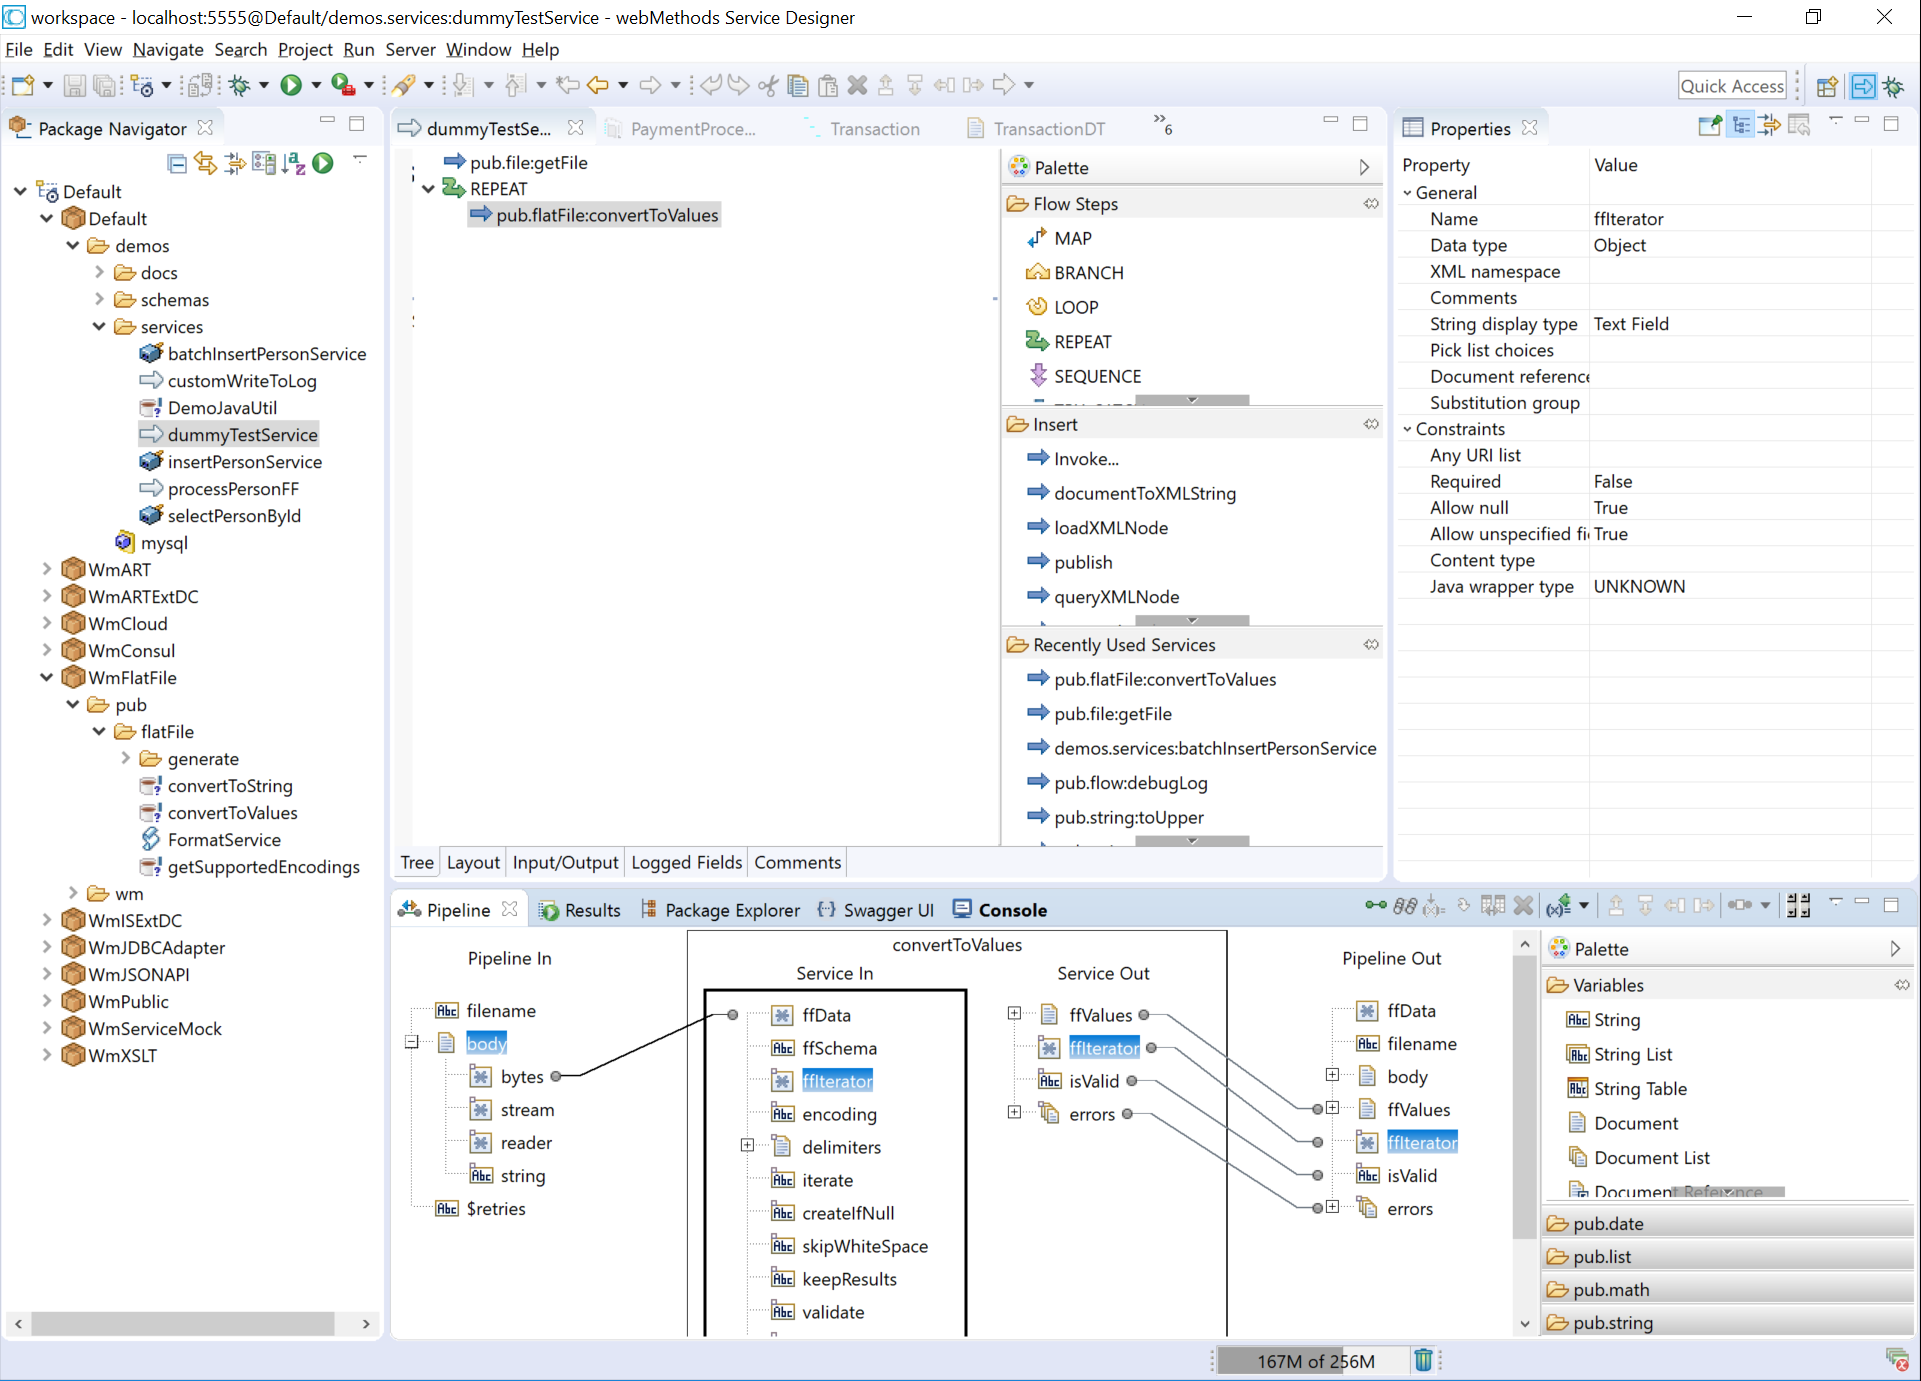Viewport: 1921px width, 1381px height.
Task: Click the Save icon in main toolbar
Action: [x=74, y=86]
